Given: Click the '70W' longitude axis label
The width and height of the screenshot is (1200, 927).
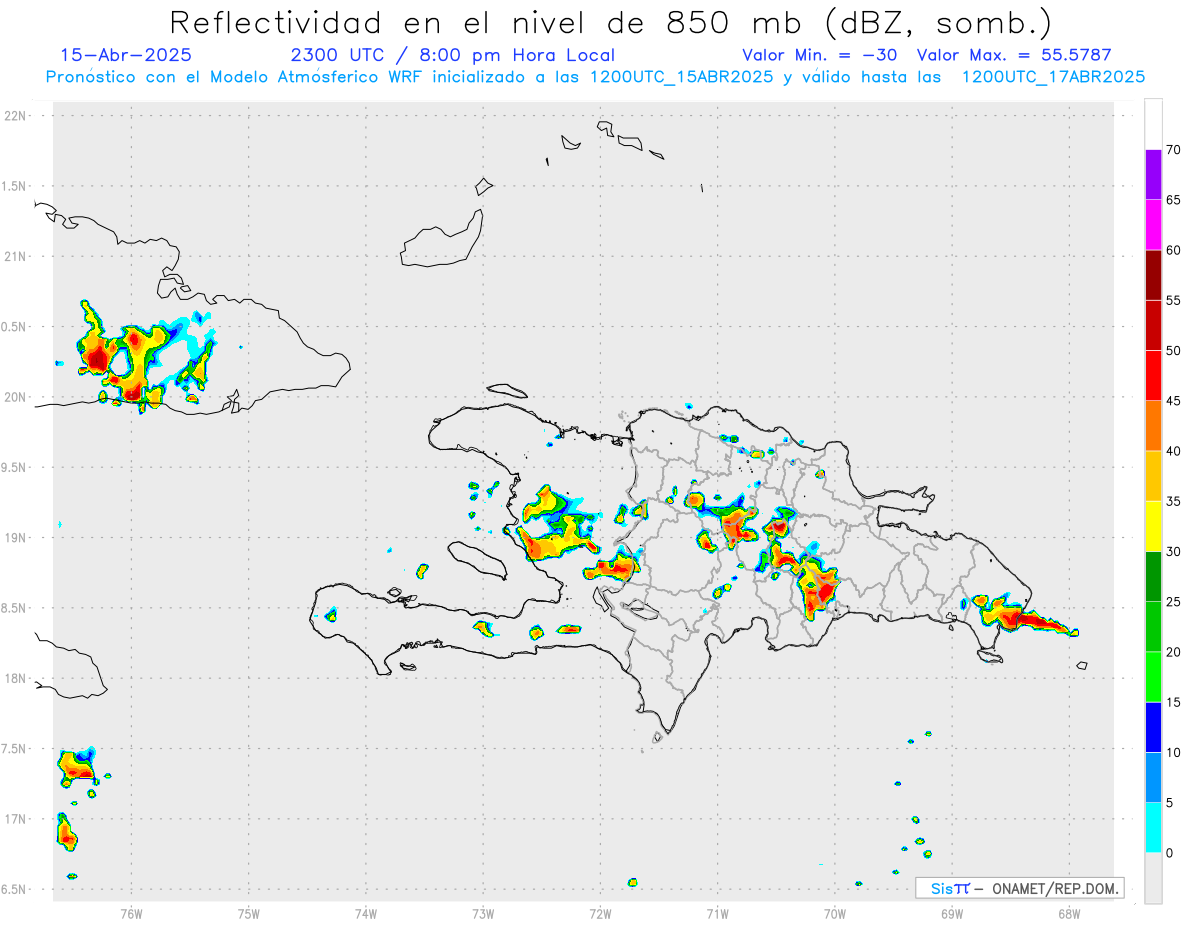Looking at the screenshot, I should coord(835,912).
